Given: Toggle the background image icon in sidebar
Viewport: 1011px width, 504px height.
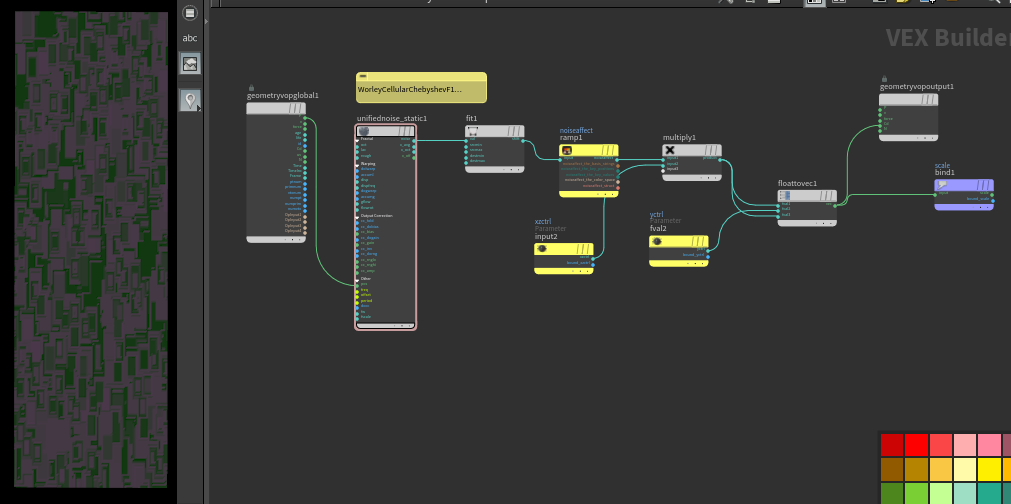Looking at the screenshot, I should 190,64.
